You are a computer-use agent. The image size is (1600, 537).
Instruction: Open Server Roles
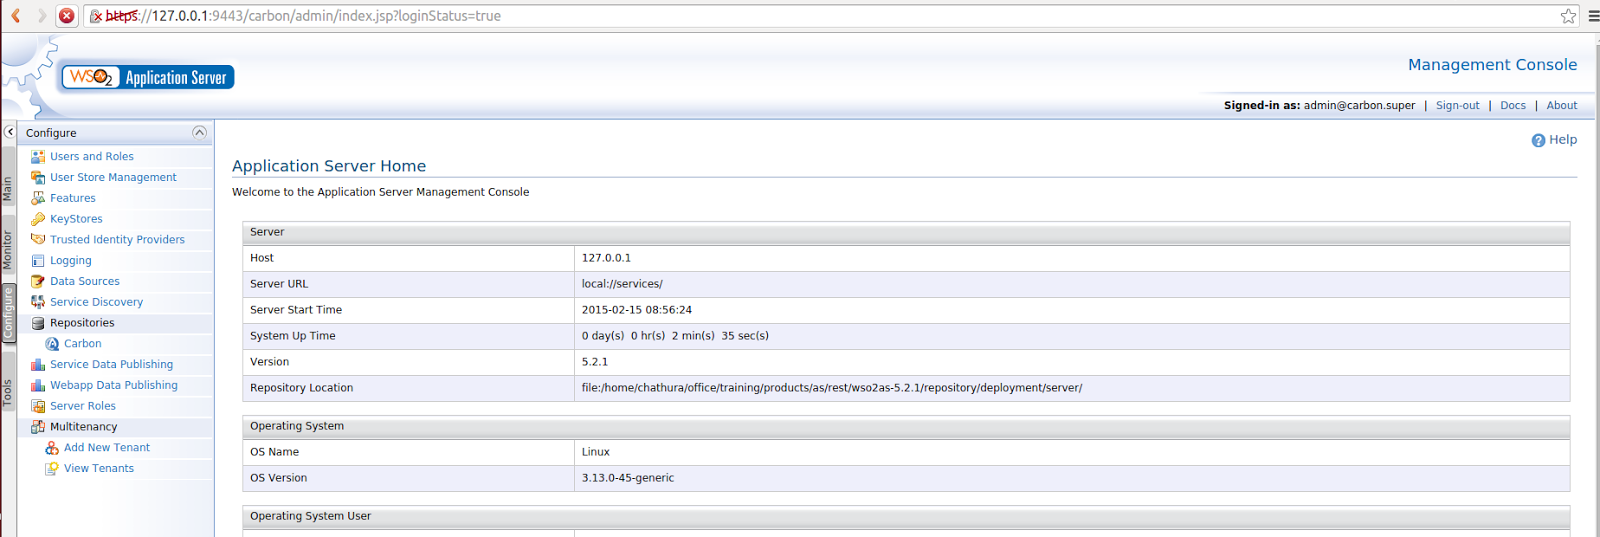pos(83,406)
